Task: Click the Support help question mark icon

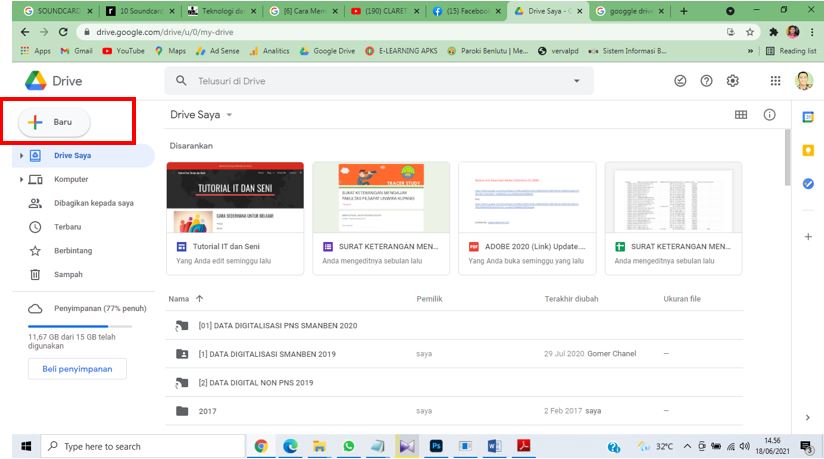Action: 707,81
